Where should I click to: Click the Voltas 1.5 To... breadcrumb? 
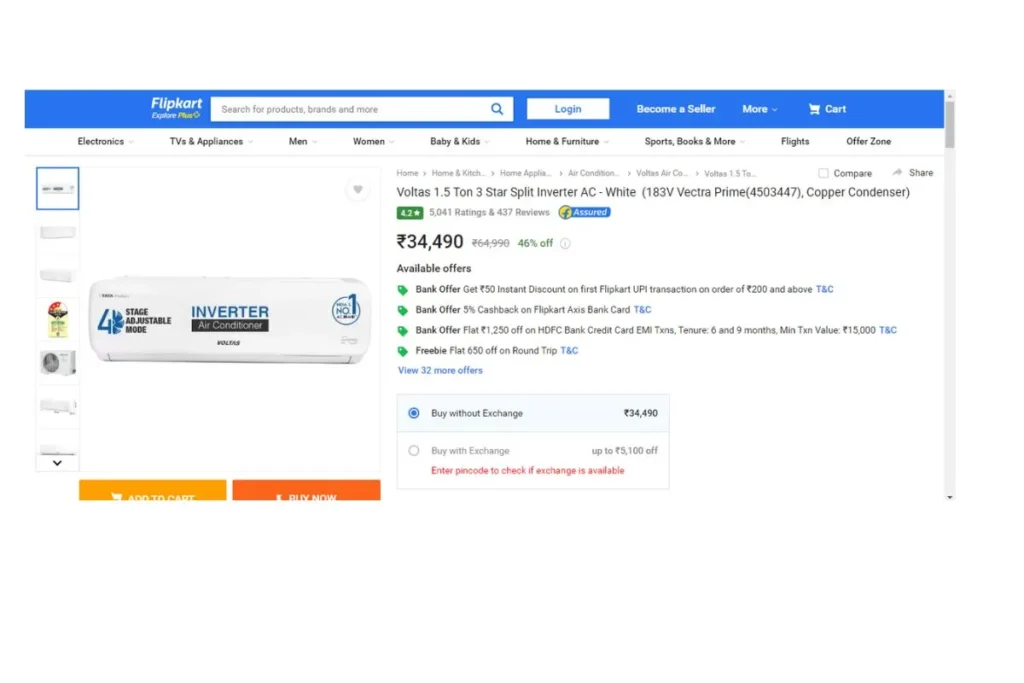click(730, 173)
